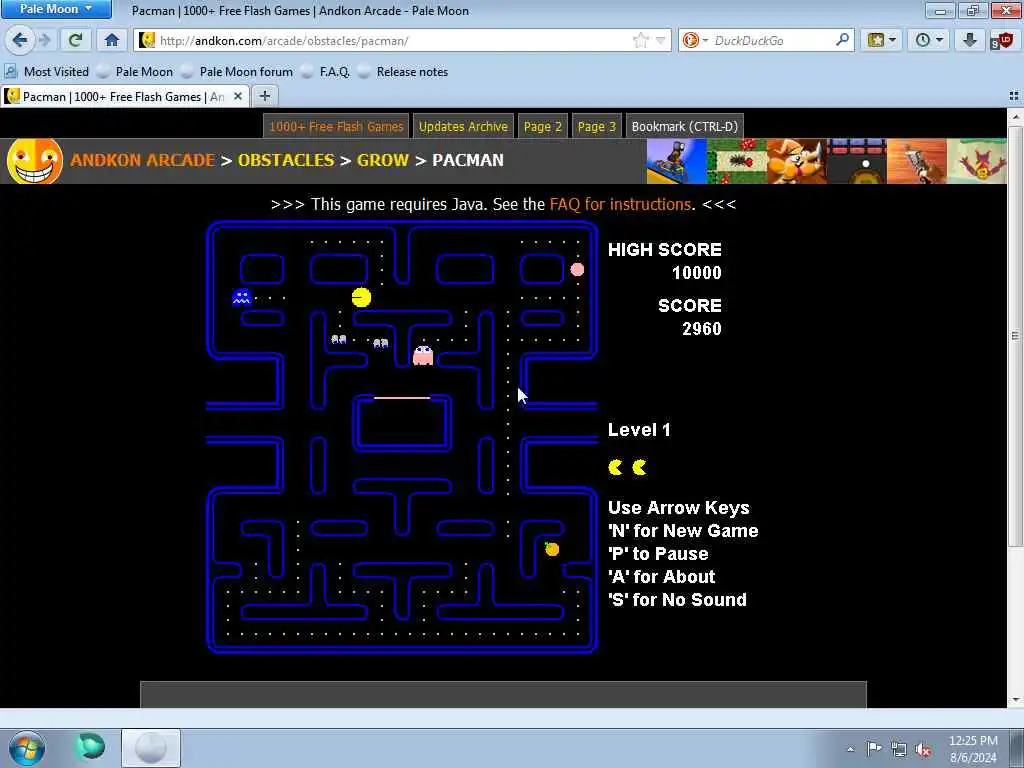Viewport: 1024px width, 768px height.
Task: Open the Most Visited bookmarks folder
Action: coord(47,72)
